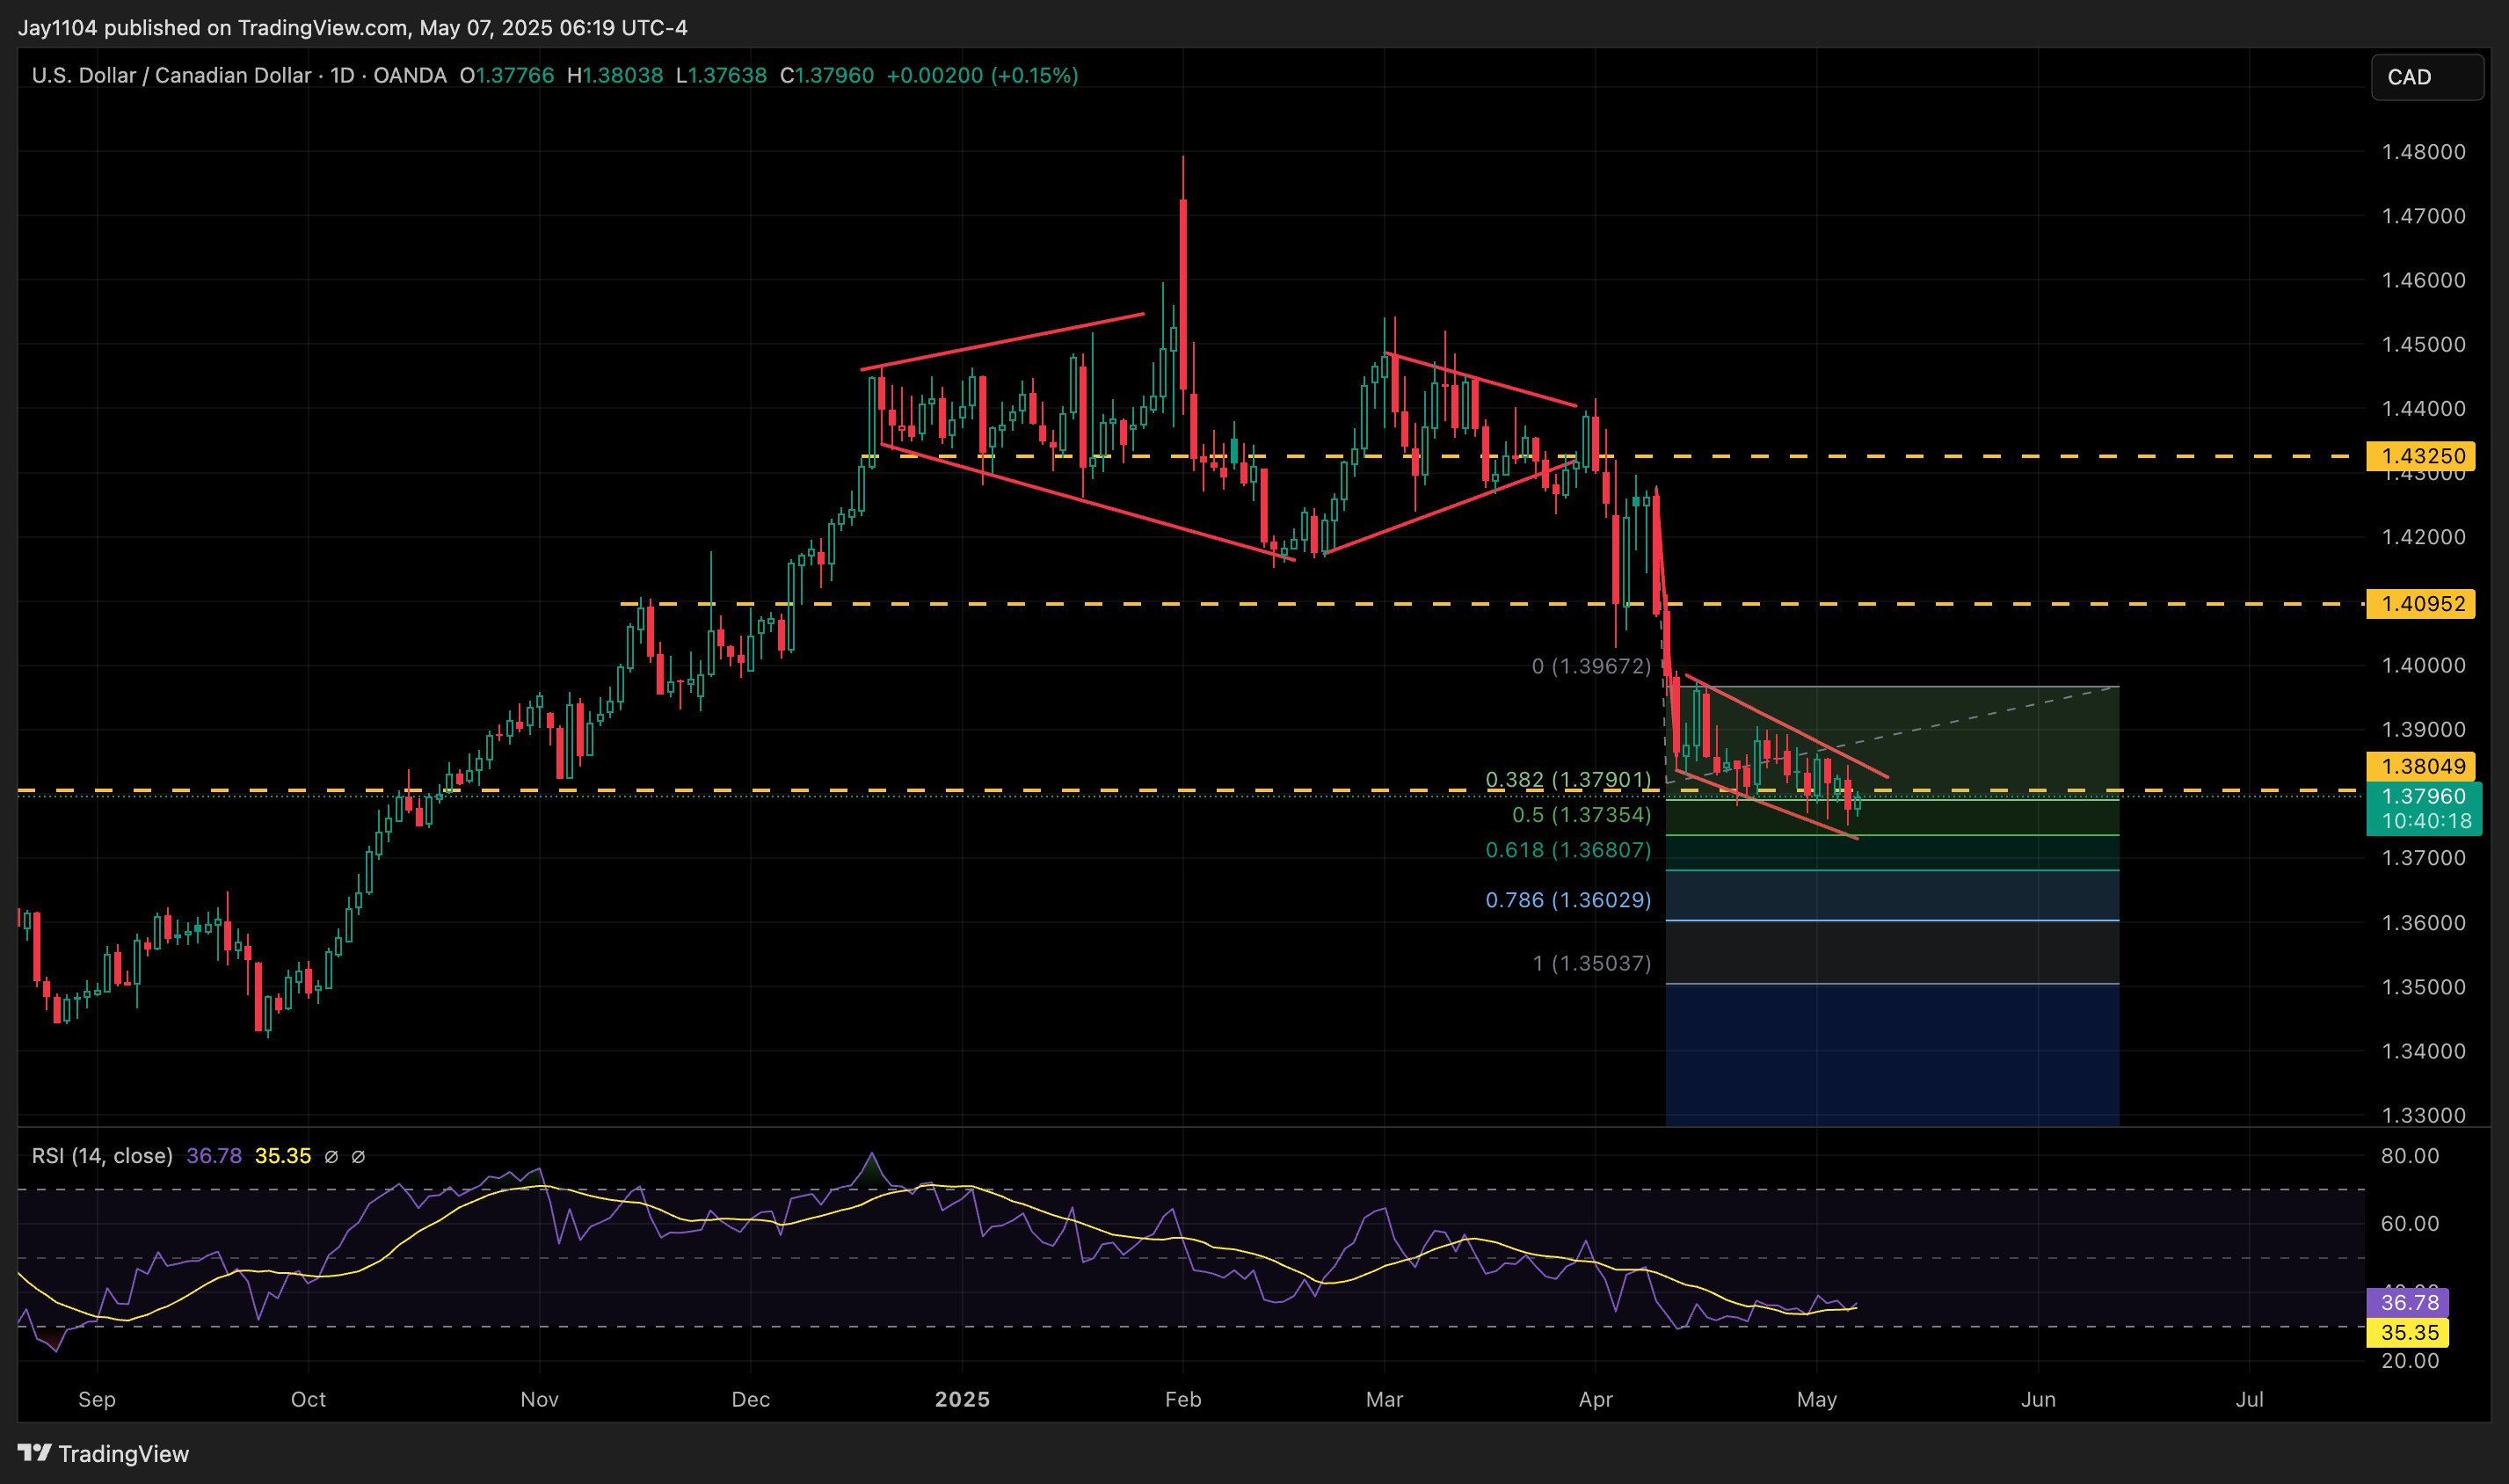Click the 1.40000 price axis label
The height and width of the screenshot is (1484, 2509).
[x=2423, y=665]
